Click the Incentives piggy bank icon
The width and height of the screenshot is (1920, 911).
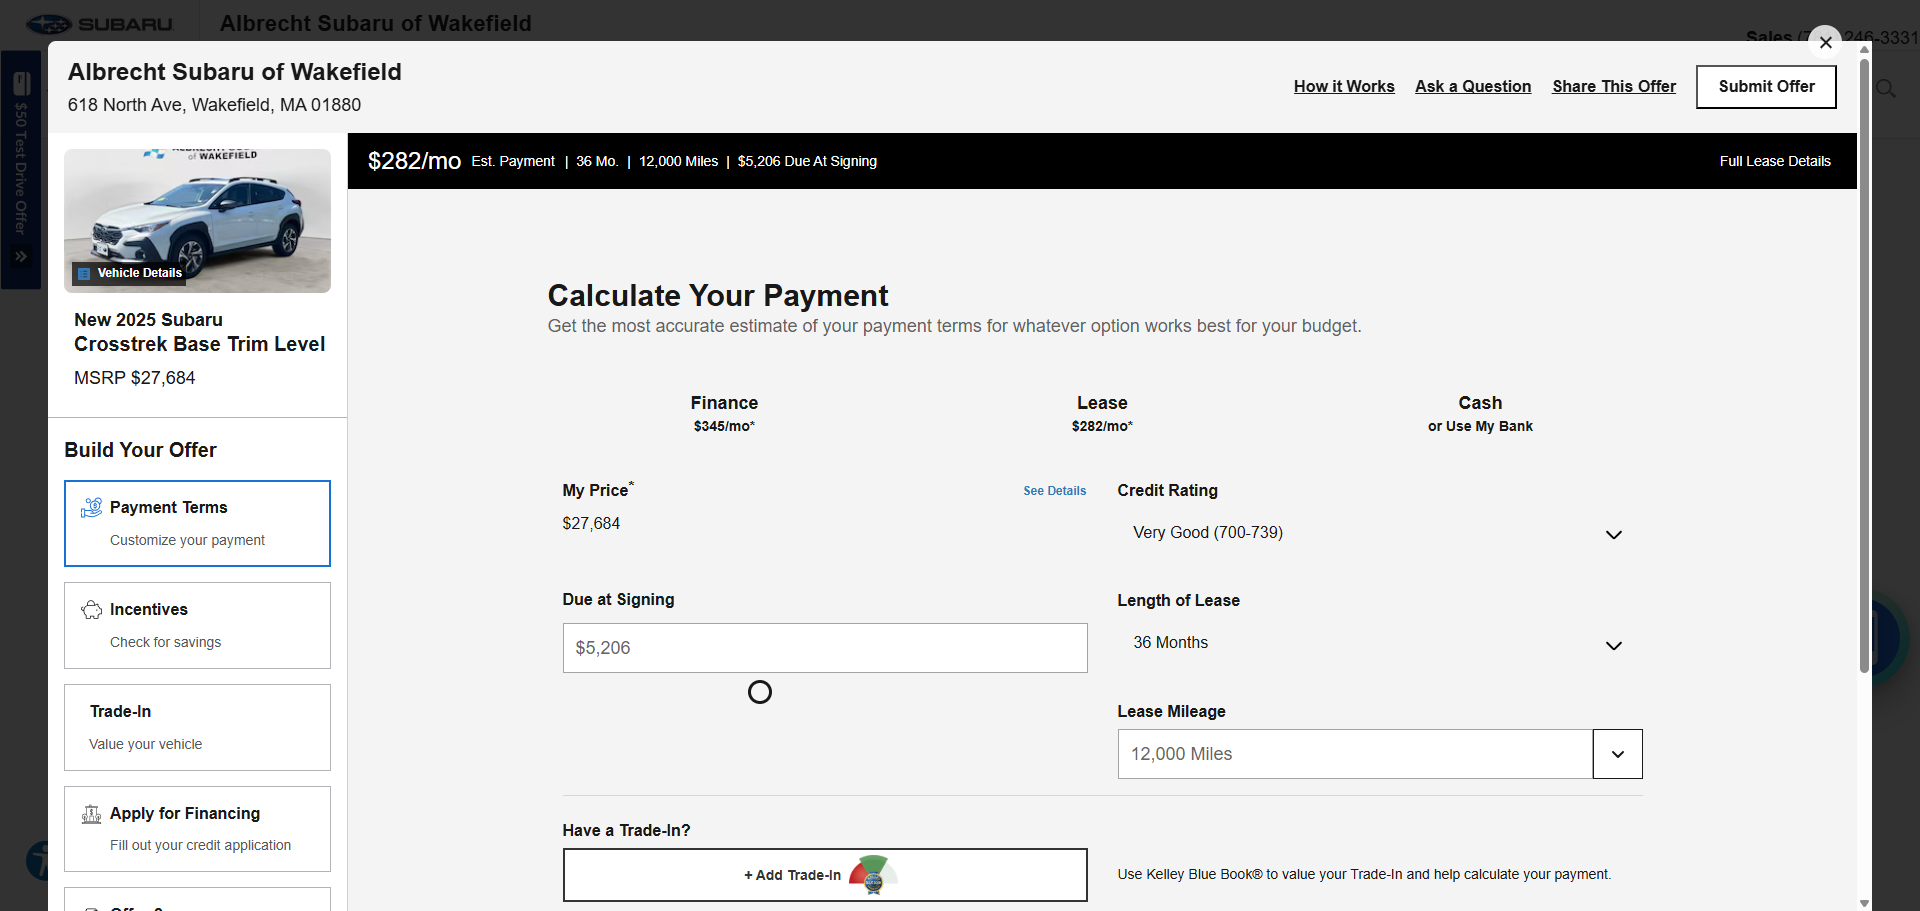coord(91,609)
